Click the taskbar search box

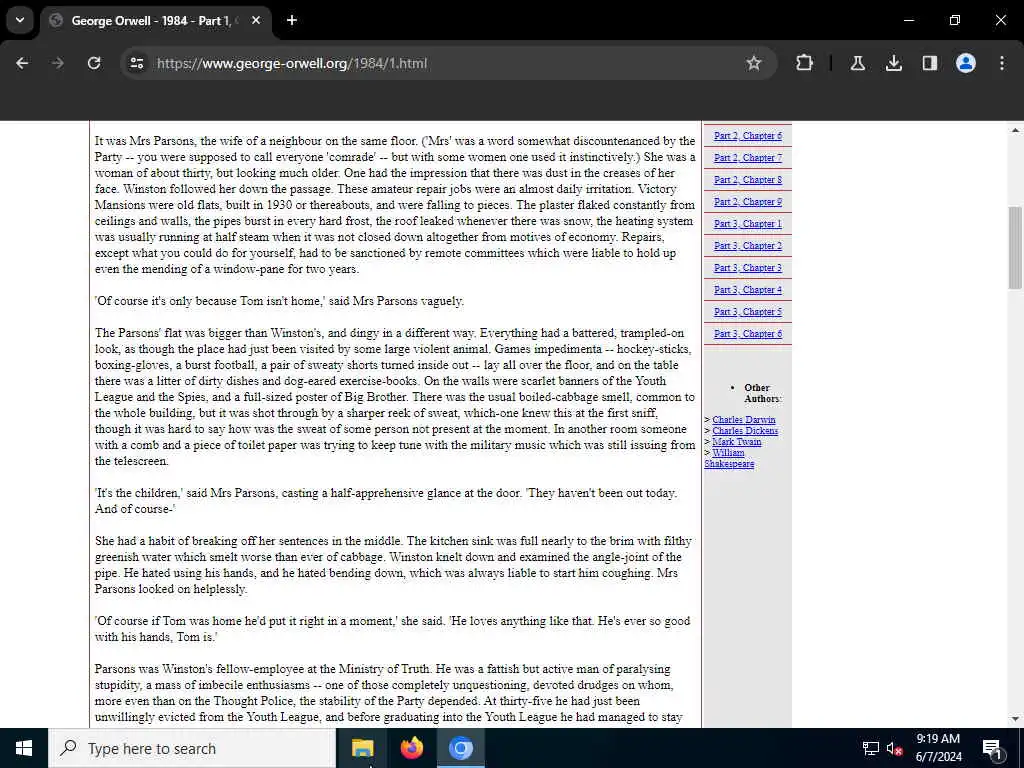(191, 748)
